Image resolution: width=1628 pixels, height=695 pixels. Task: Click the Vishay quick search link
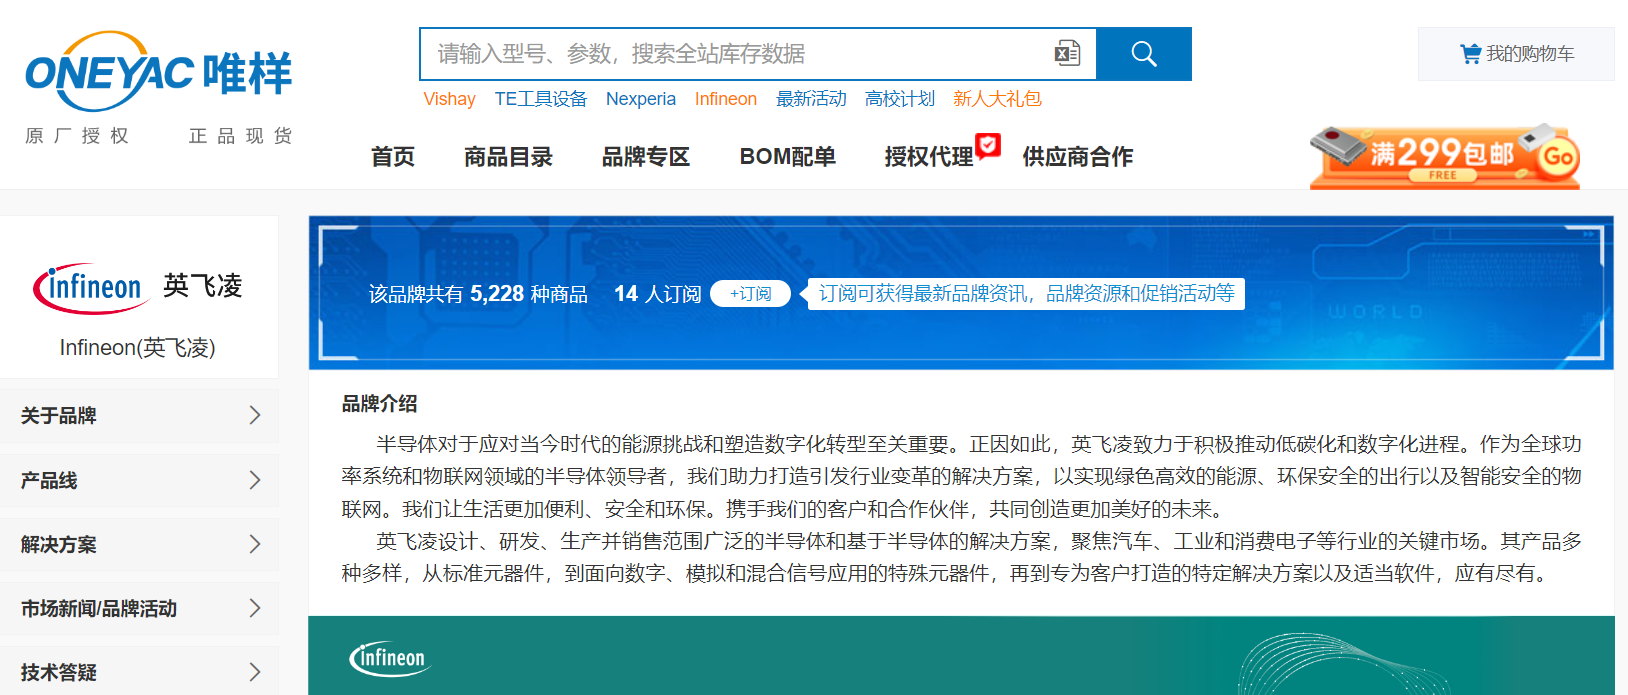coord(449,99)
